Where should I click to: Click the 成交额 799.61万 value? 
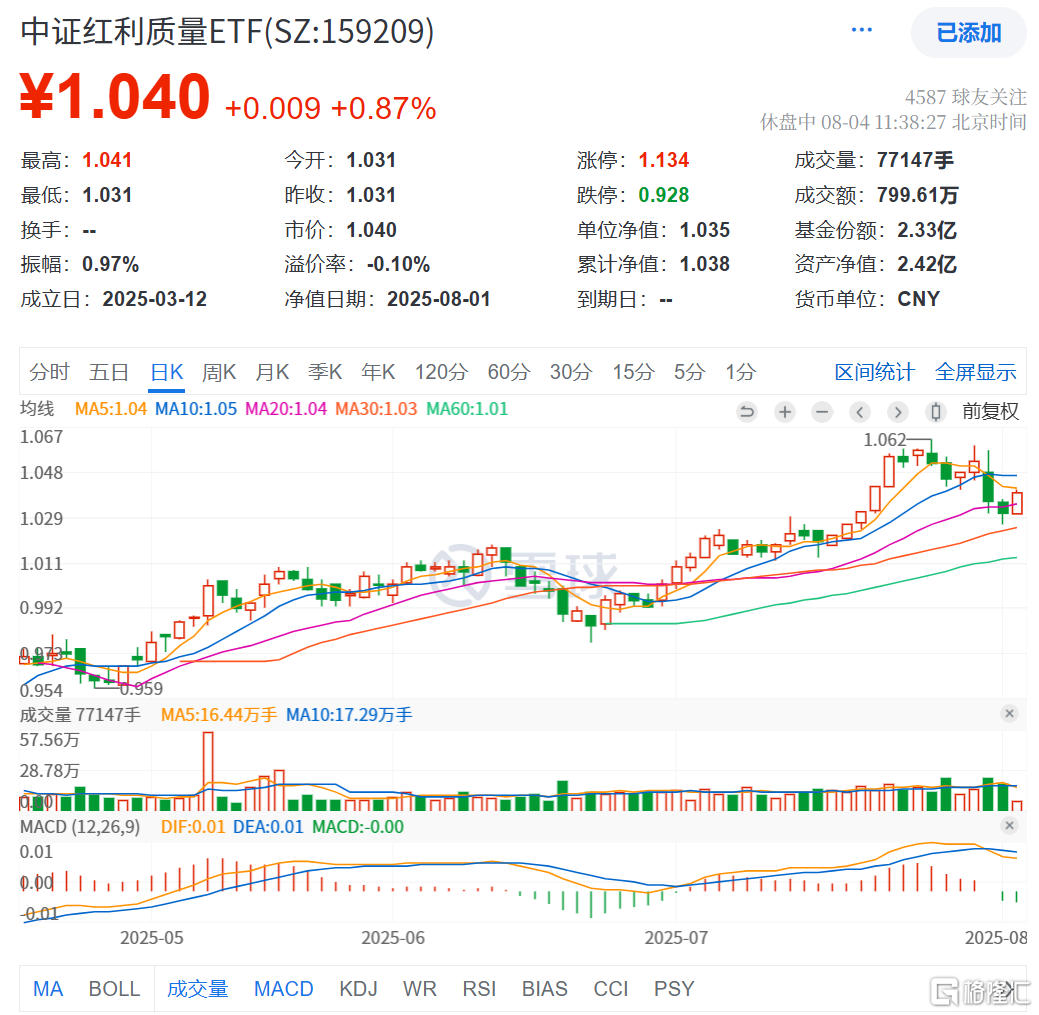[917, 195]
